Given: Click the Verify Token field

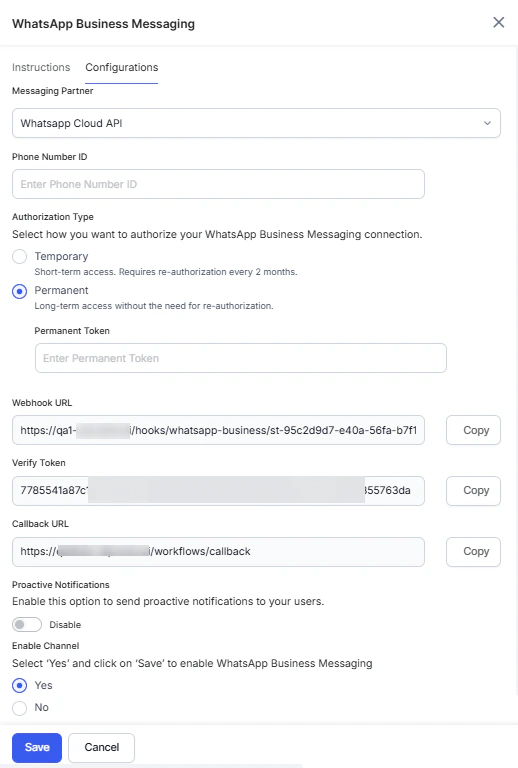Looking at the screenshot, I should (x=218, y=491).
